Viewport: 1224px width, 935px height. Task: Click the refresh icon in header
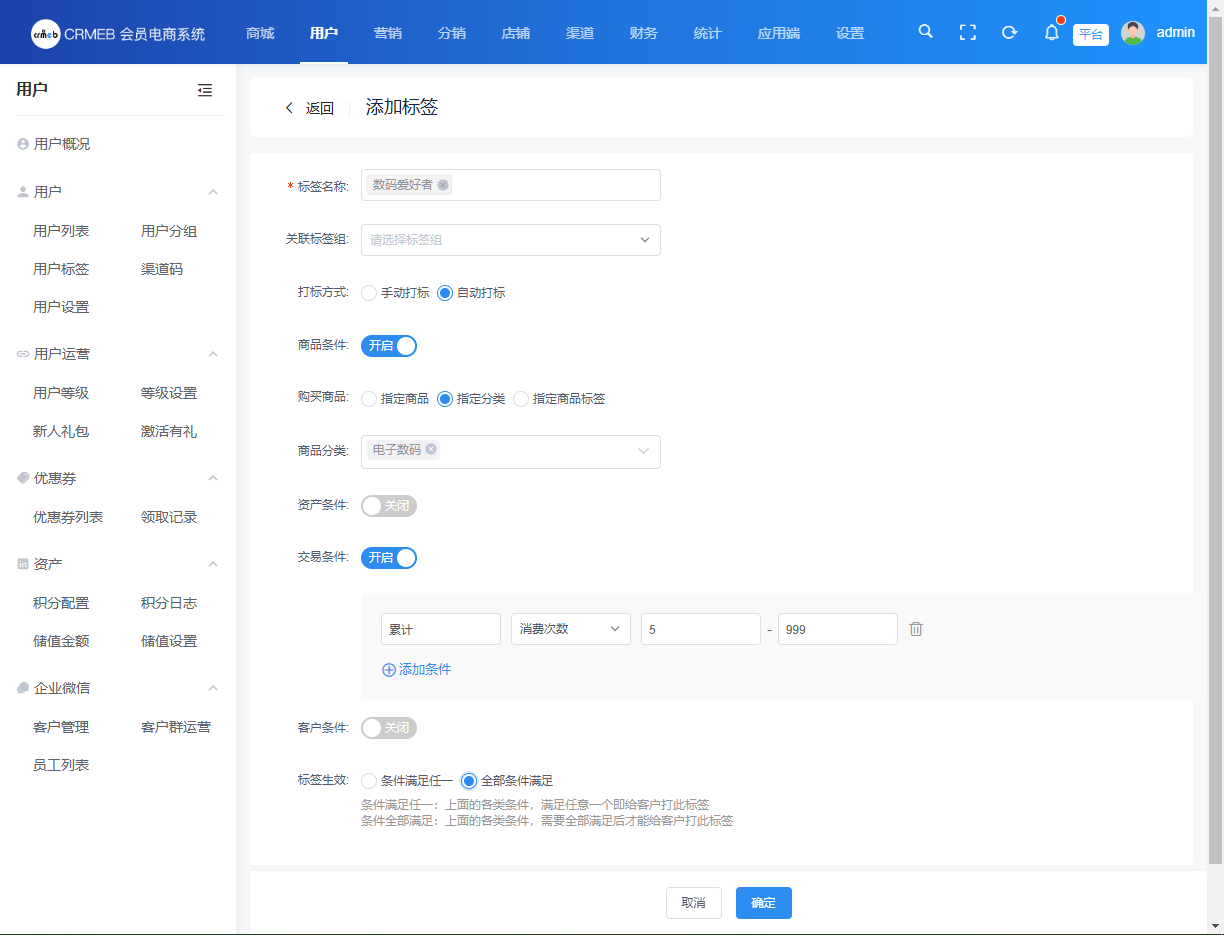pyautogui.click(x=1009, y=32)
